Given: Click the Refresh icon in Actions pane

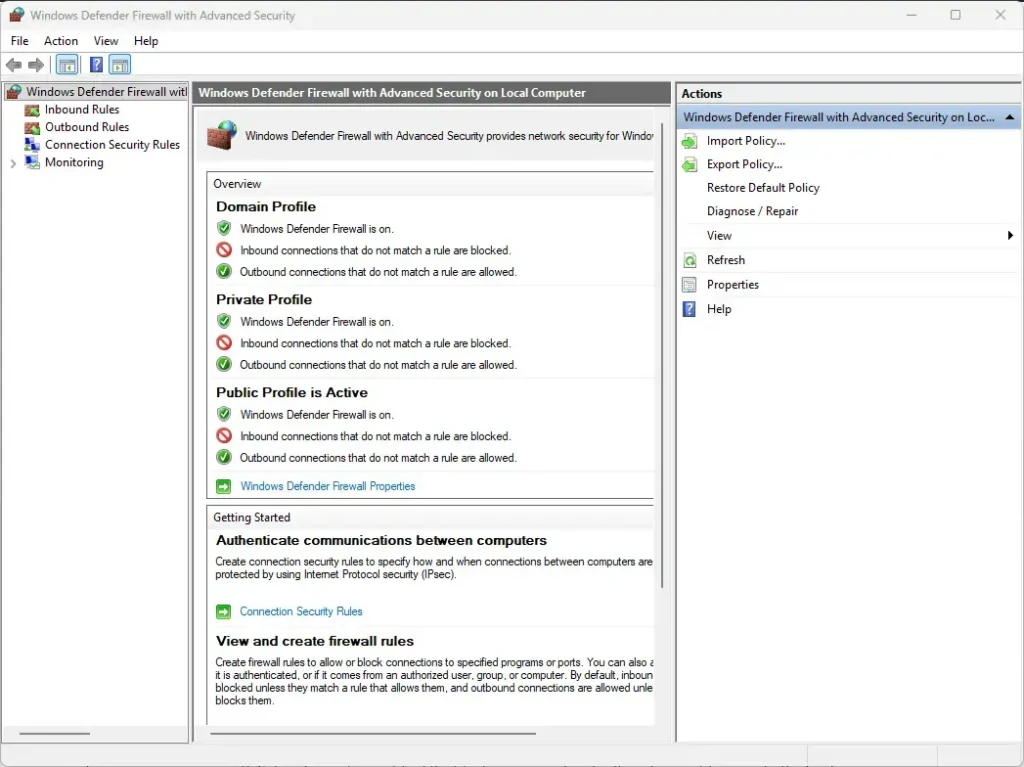Looking at the screenshot, I should coord(690,261).
